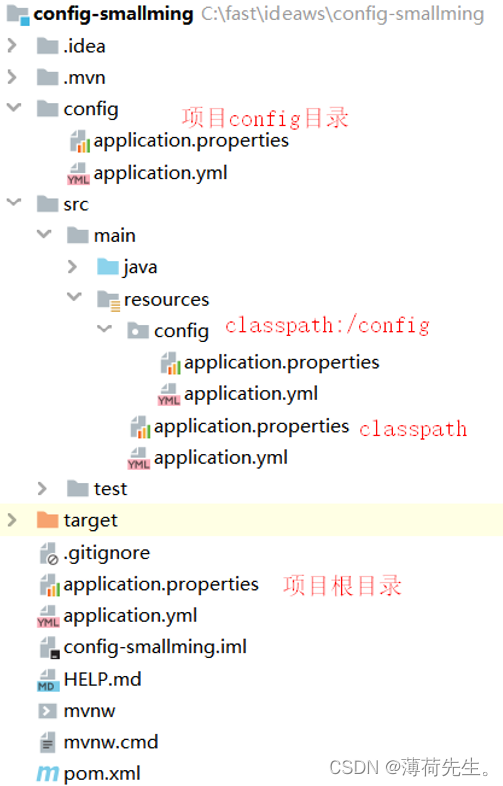503x786 pixels.
Task: Collapse the src folder arrow
Action: pyautogui.click(x=14, y=203)
